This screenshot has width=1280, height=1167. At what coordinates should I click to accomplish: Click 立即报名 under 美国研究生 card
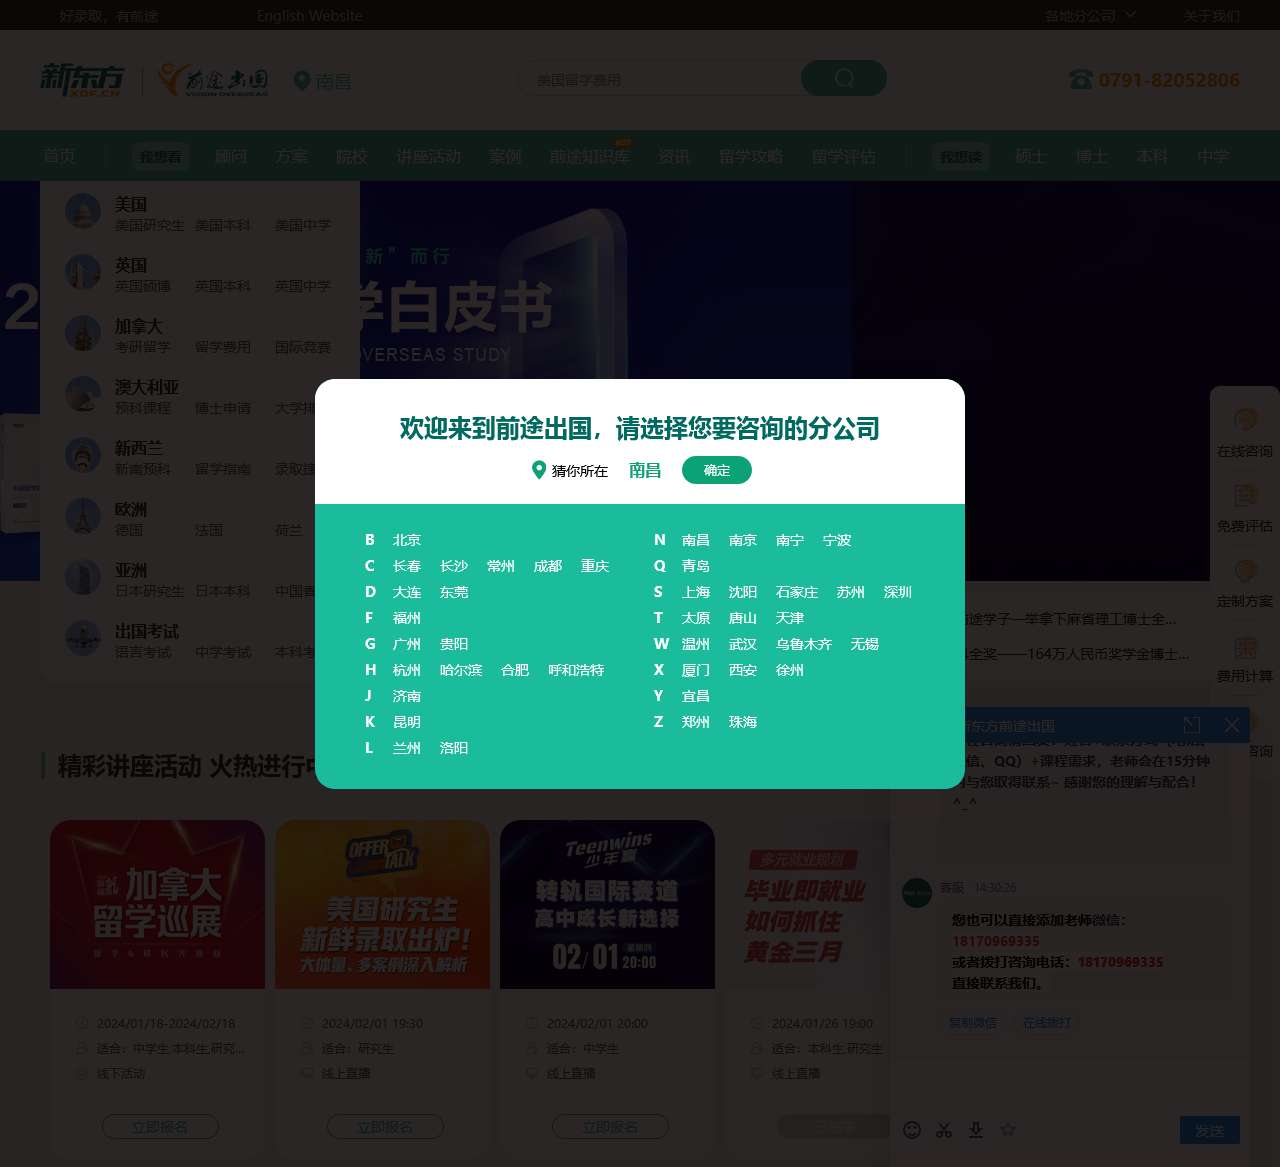point(385,1127)
